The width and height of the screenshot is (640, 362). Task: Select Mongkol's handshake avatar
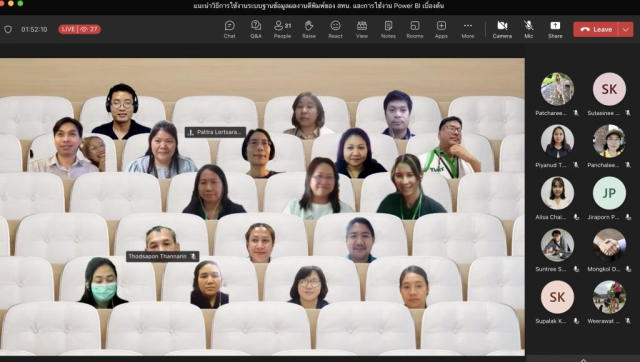coord(609,245)
